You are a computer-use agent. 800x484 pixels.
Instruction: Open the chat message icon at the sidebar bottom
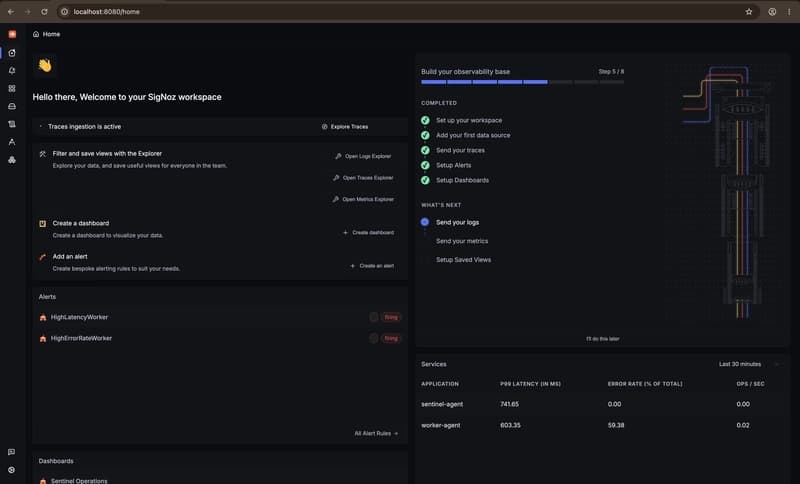coord(11,452)
